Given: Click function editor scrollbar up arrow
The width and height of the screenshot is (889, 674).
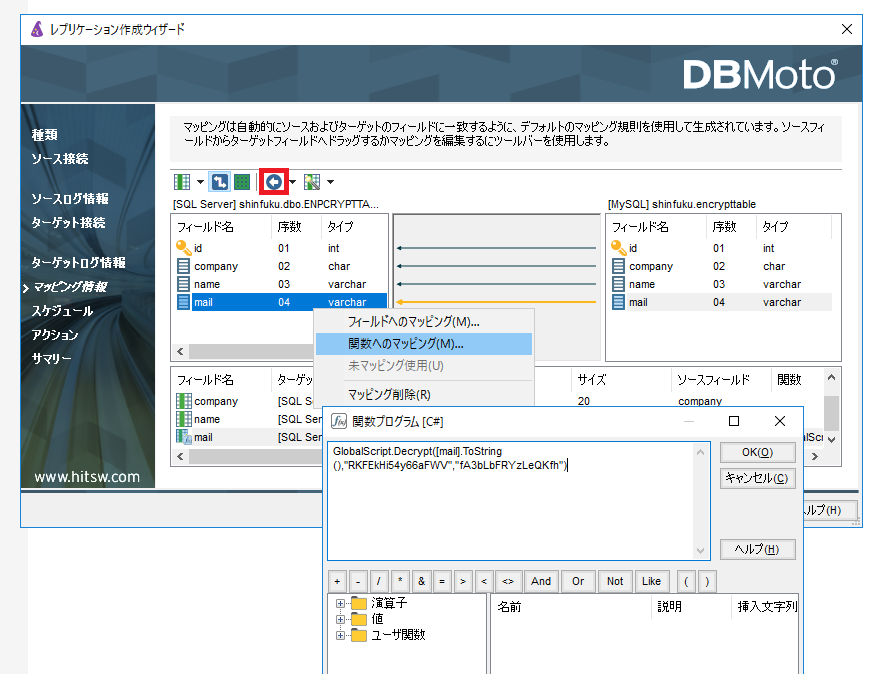Looking at the screenshot, I should 701,452.
